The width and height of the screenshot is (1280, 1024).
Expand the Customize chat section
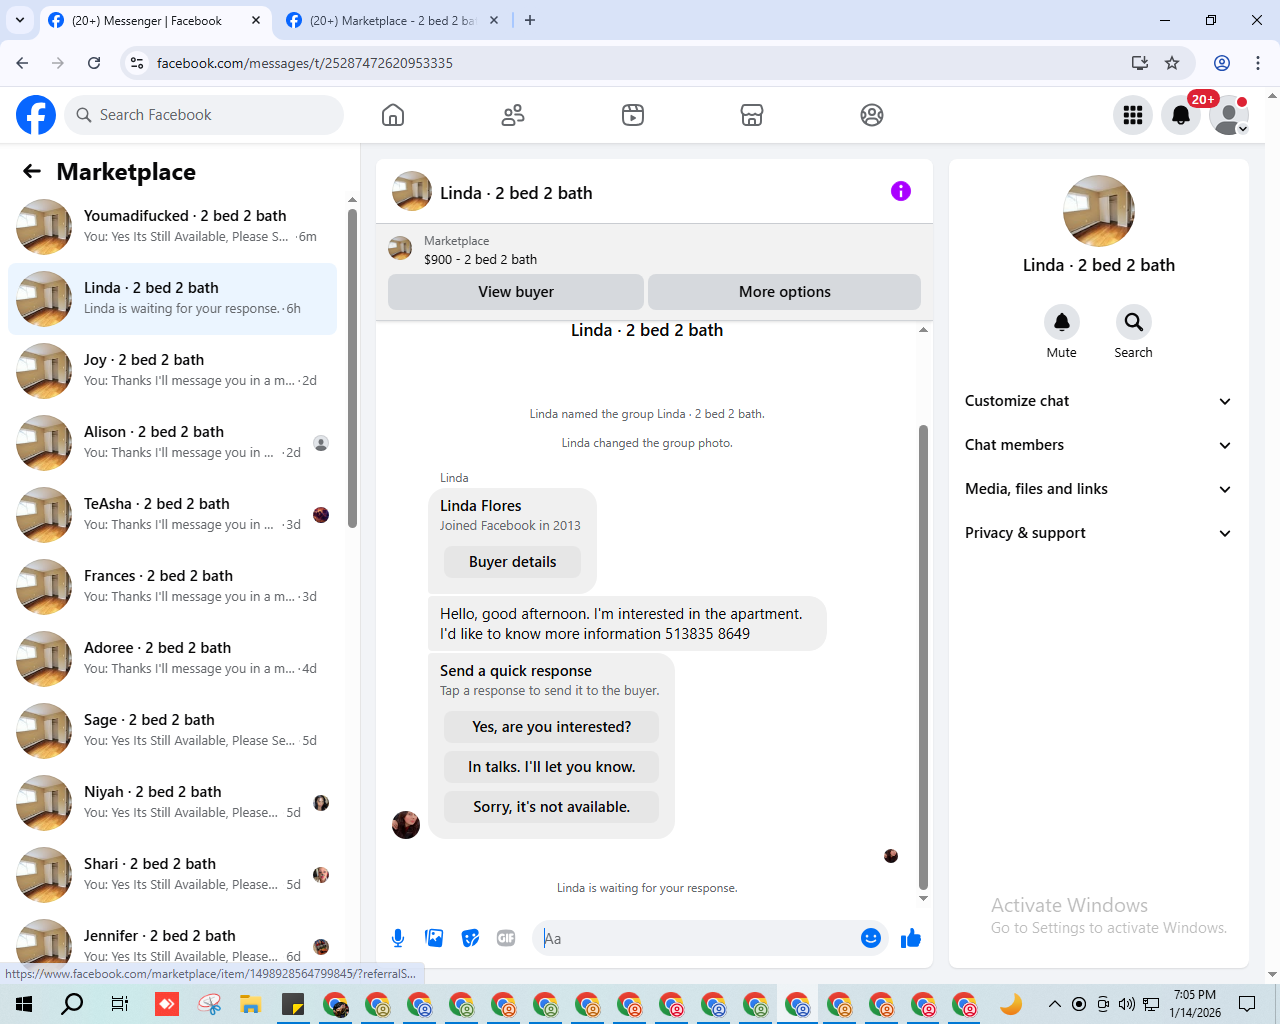[1098, 401]
